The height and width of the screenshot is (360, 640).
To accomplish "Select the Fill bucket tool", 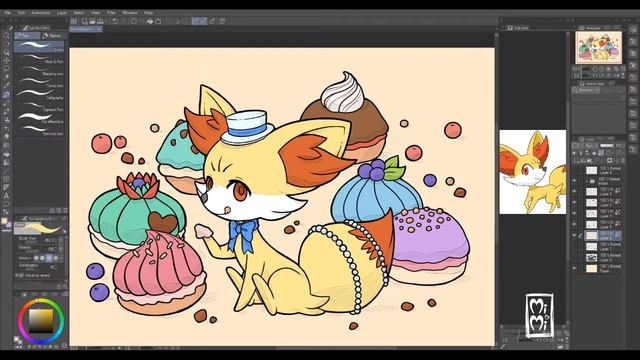I will (x=6, y=154).
